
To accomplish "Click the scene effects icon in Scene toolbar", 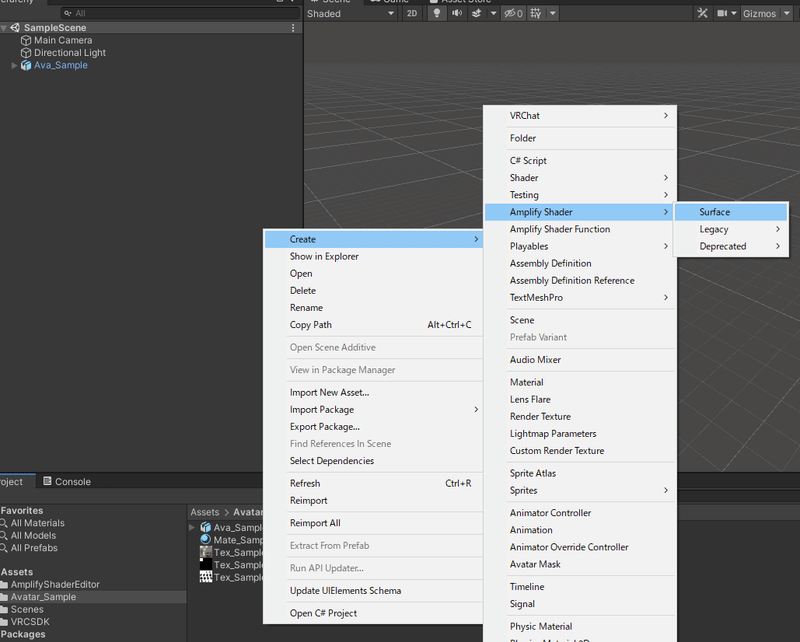I will (474, 13).
